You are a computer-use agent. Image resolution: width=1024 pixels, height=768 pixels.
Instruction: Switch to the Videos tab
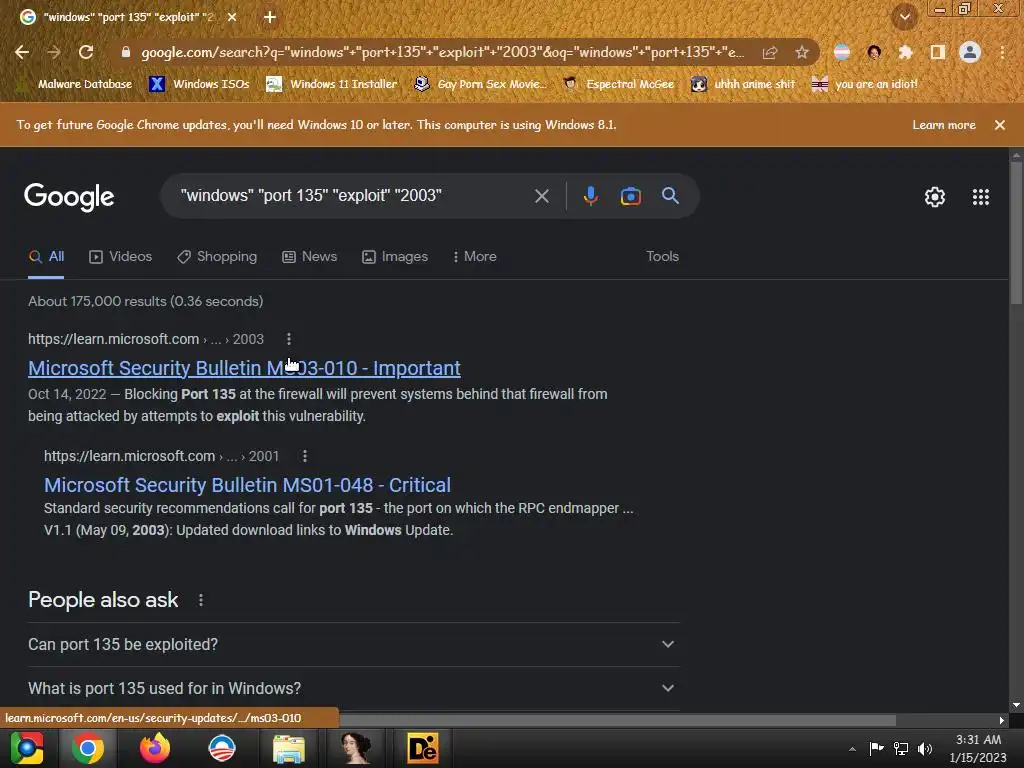(121, 257)
